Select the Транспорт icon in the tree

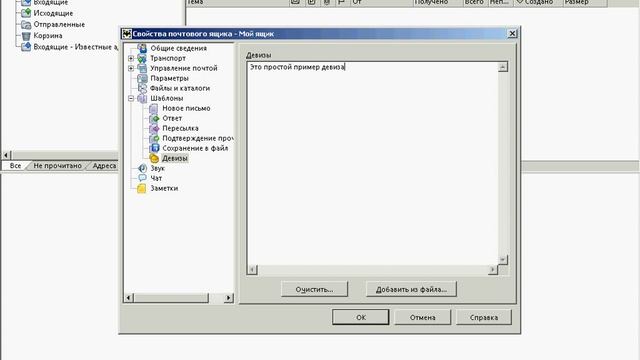point(142,58)
